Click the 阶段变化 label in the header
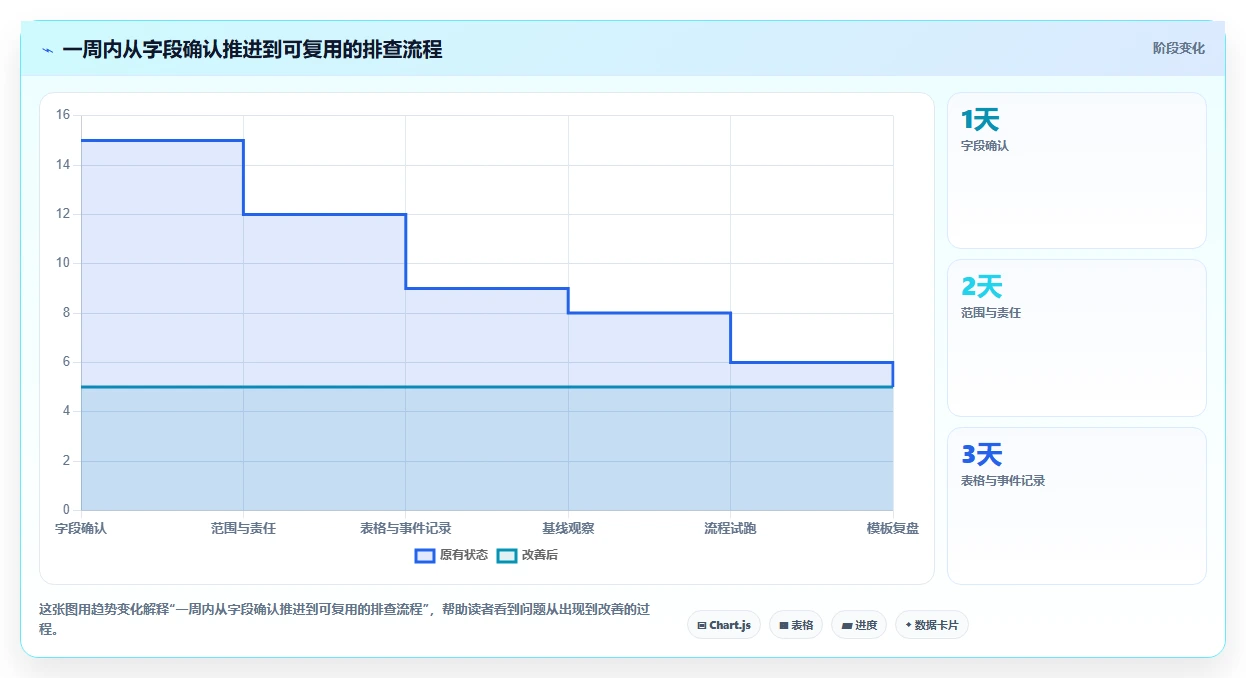The height and width of the screenshot is (678, 1246). click(1178, 48)
